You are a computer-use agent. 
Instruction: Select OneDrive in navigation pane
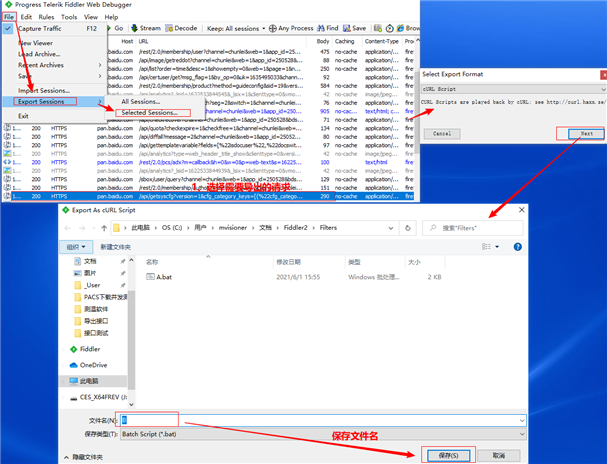pos(93,365)
